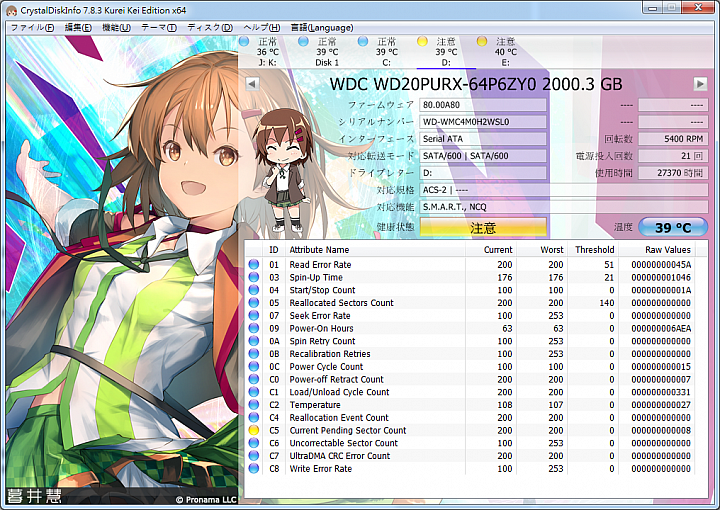The width and height of the screenshot is (720, 510).
Task: Click raw value 000000000331
Action: [661, 392]
